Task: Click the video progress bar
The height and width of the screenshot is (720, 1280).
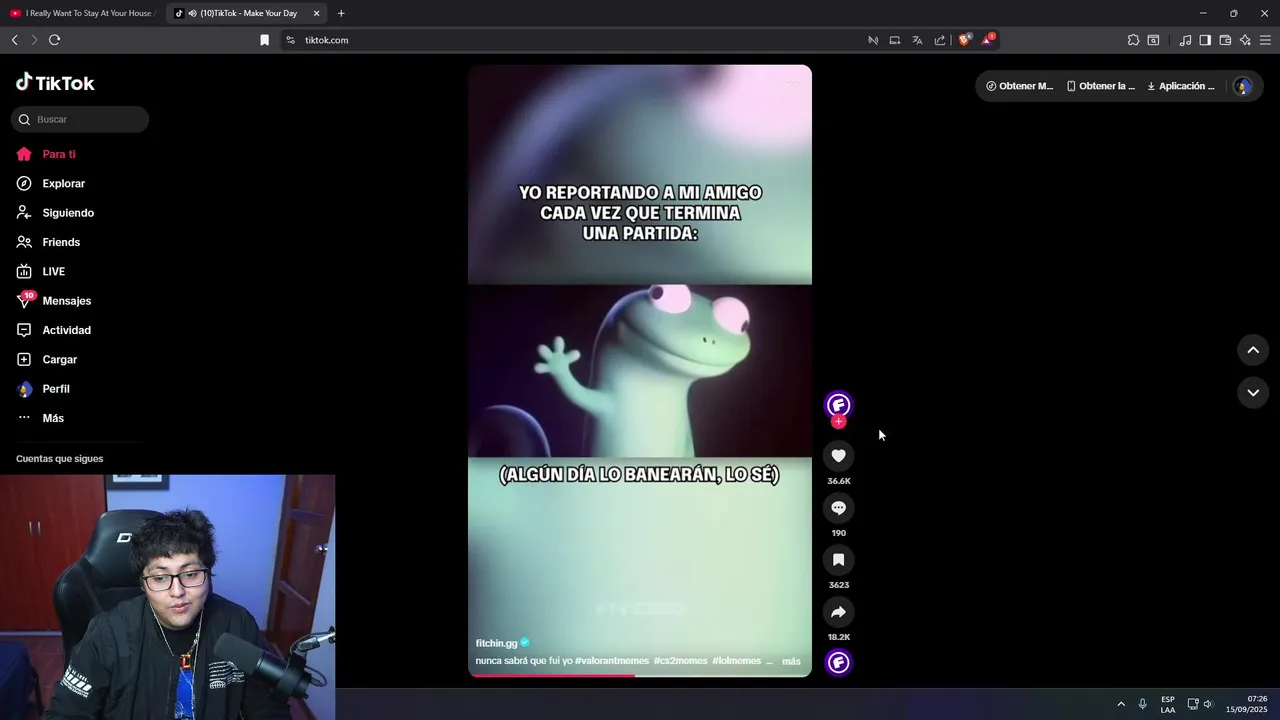Action: pos(640,675)
